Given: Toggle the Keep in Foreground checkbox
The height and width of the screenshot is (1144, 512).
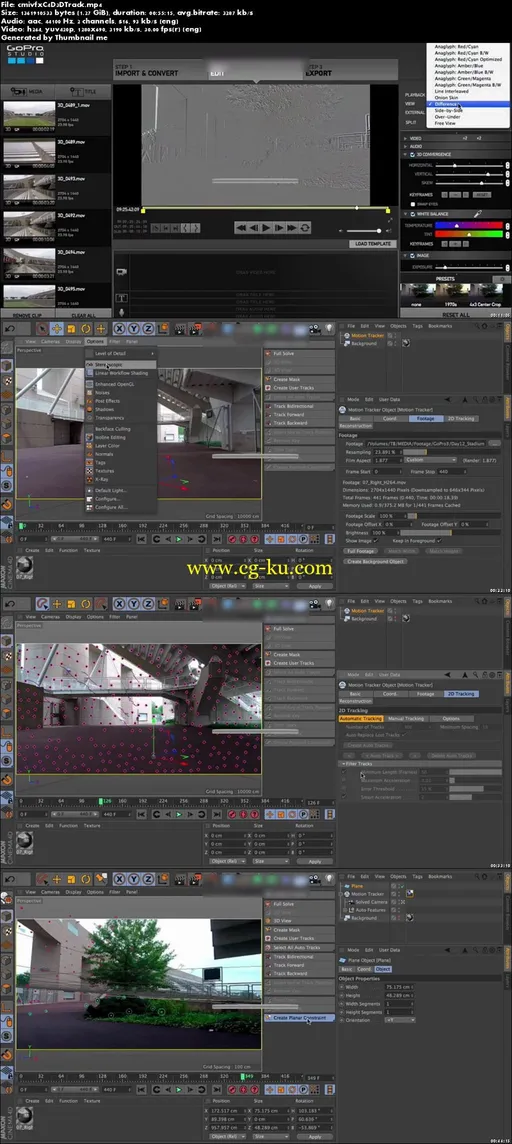Looking at the screenshot, I should (439, 541).
